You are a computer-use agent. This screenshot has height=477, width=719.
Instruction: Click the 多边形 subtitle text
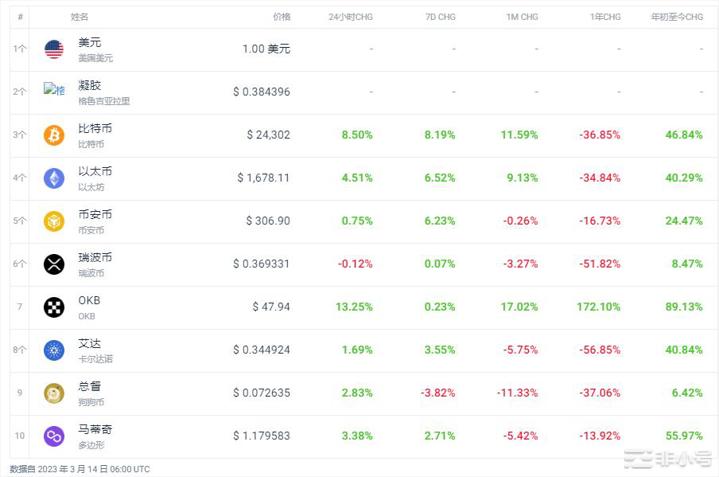tap(91, 445)
